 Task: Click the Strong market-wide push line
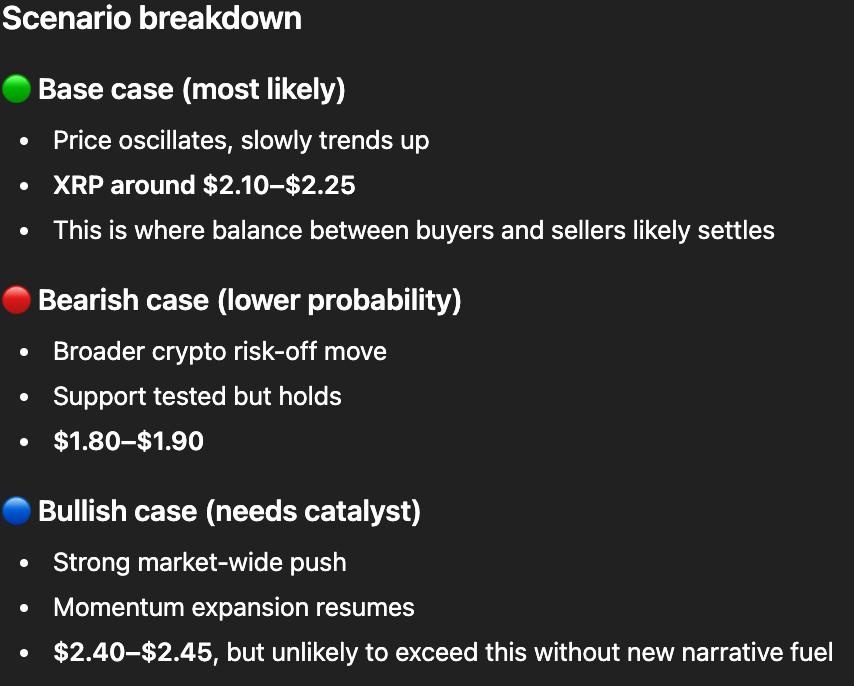point(200,562)
